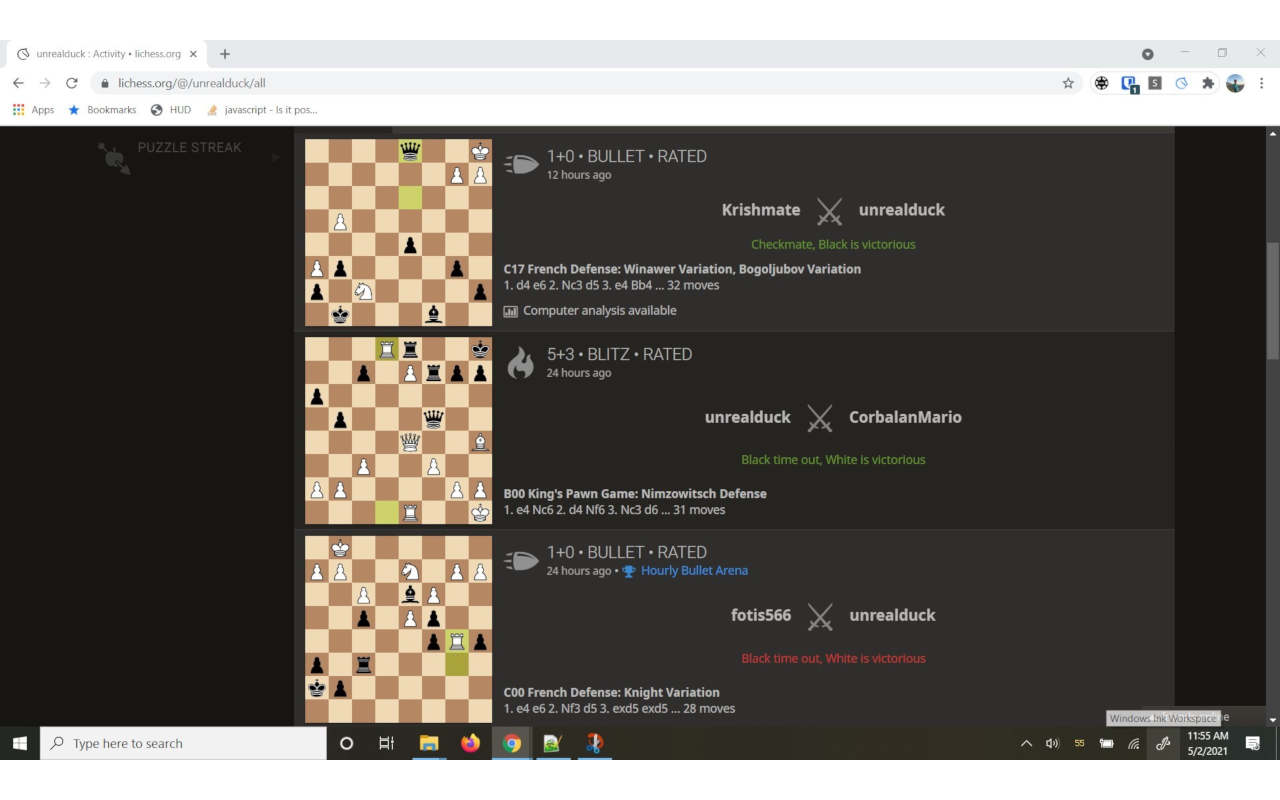Click the trophy icon next to Hourly Bullet Arena
The height and width of the screenshot is (800, 1280).
pos(629,571)
